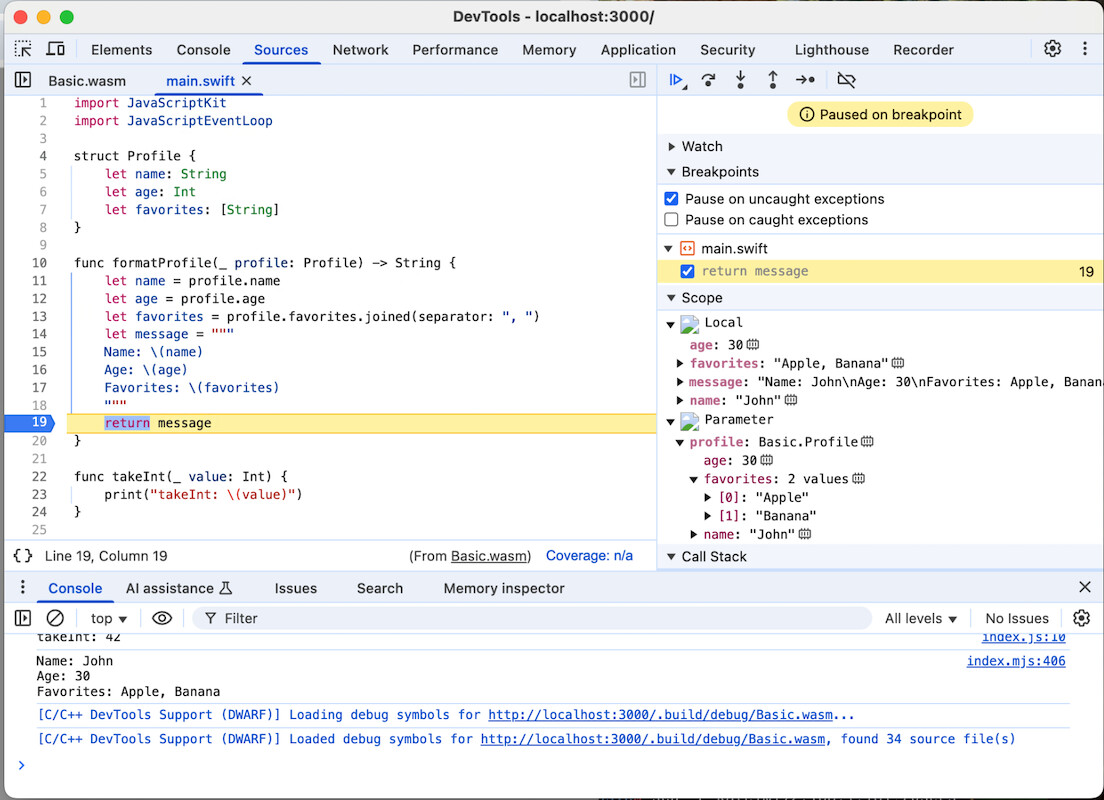Step into next function call
1104x800 pixels.
click(740, 80)
